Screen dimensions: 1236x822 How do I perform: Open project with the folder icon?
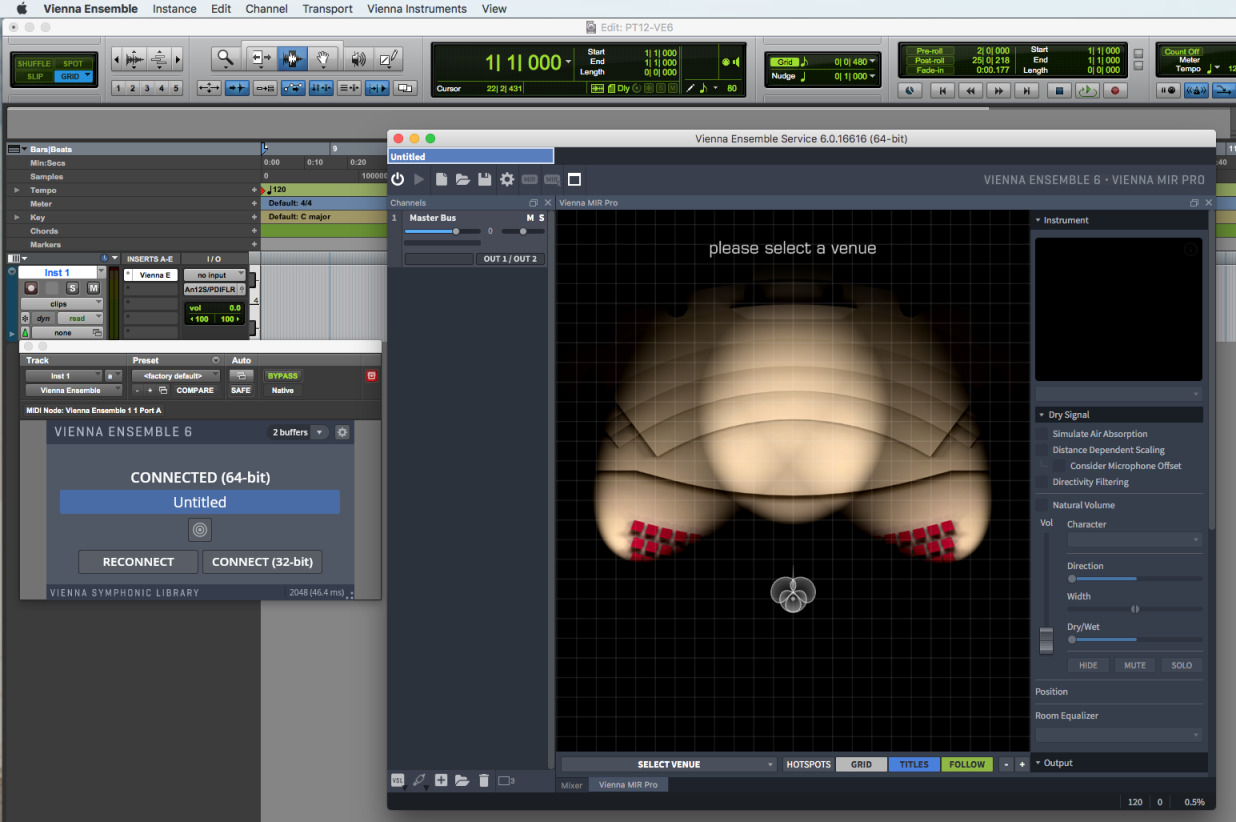pos(463,179)
